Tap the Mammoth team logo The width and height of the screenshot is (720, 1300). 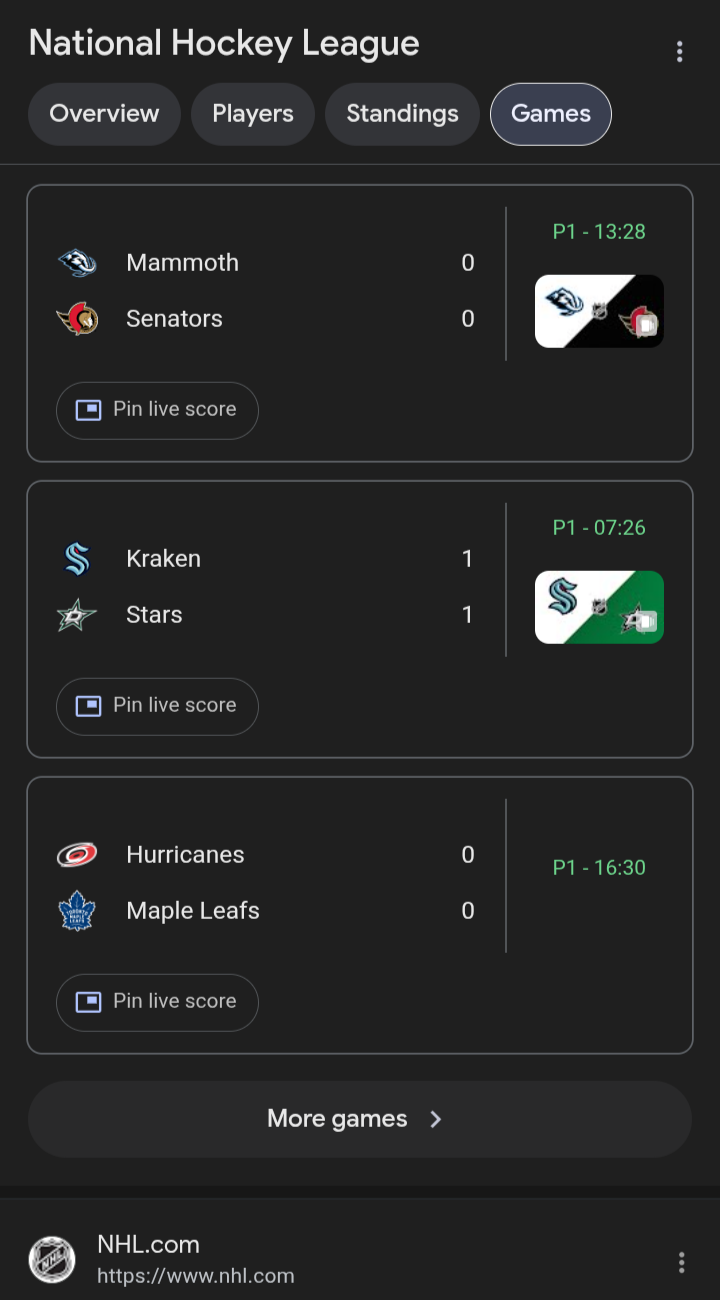[x=77, y=263]
